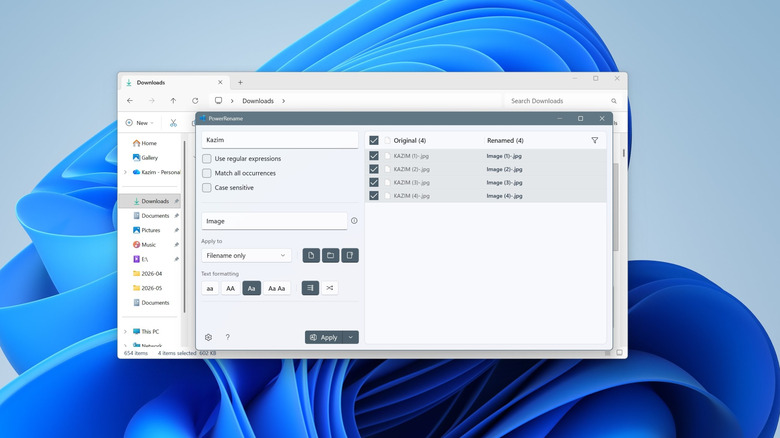Open the PowerRename help question mark
This screenshot has width=780, height=438.
tap(227, 337)
